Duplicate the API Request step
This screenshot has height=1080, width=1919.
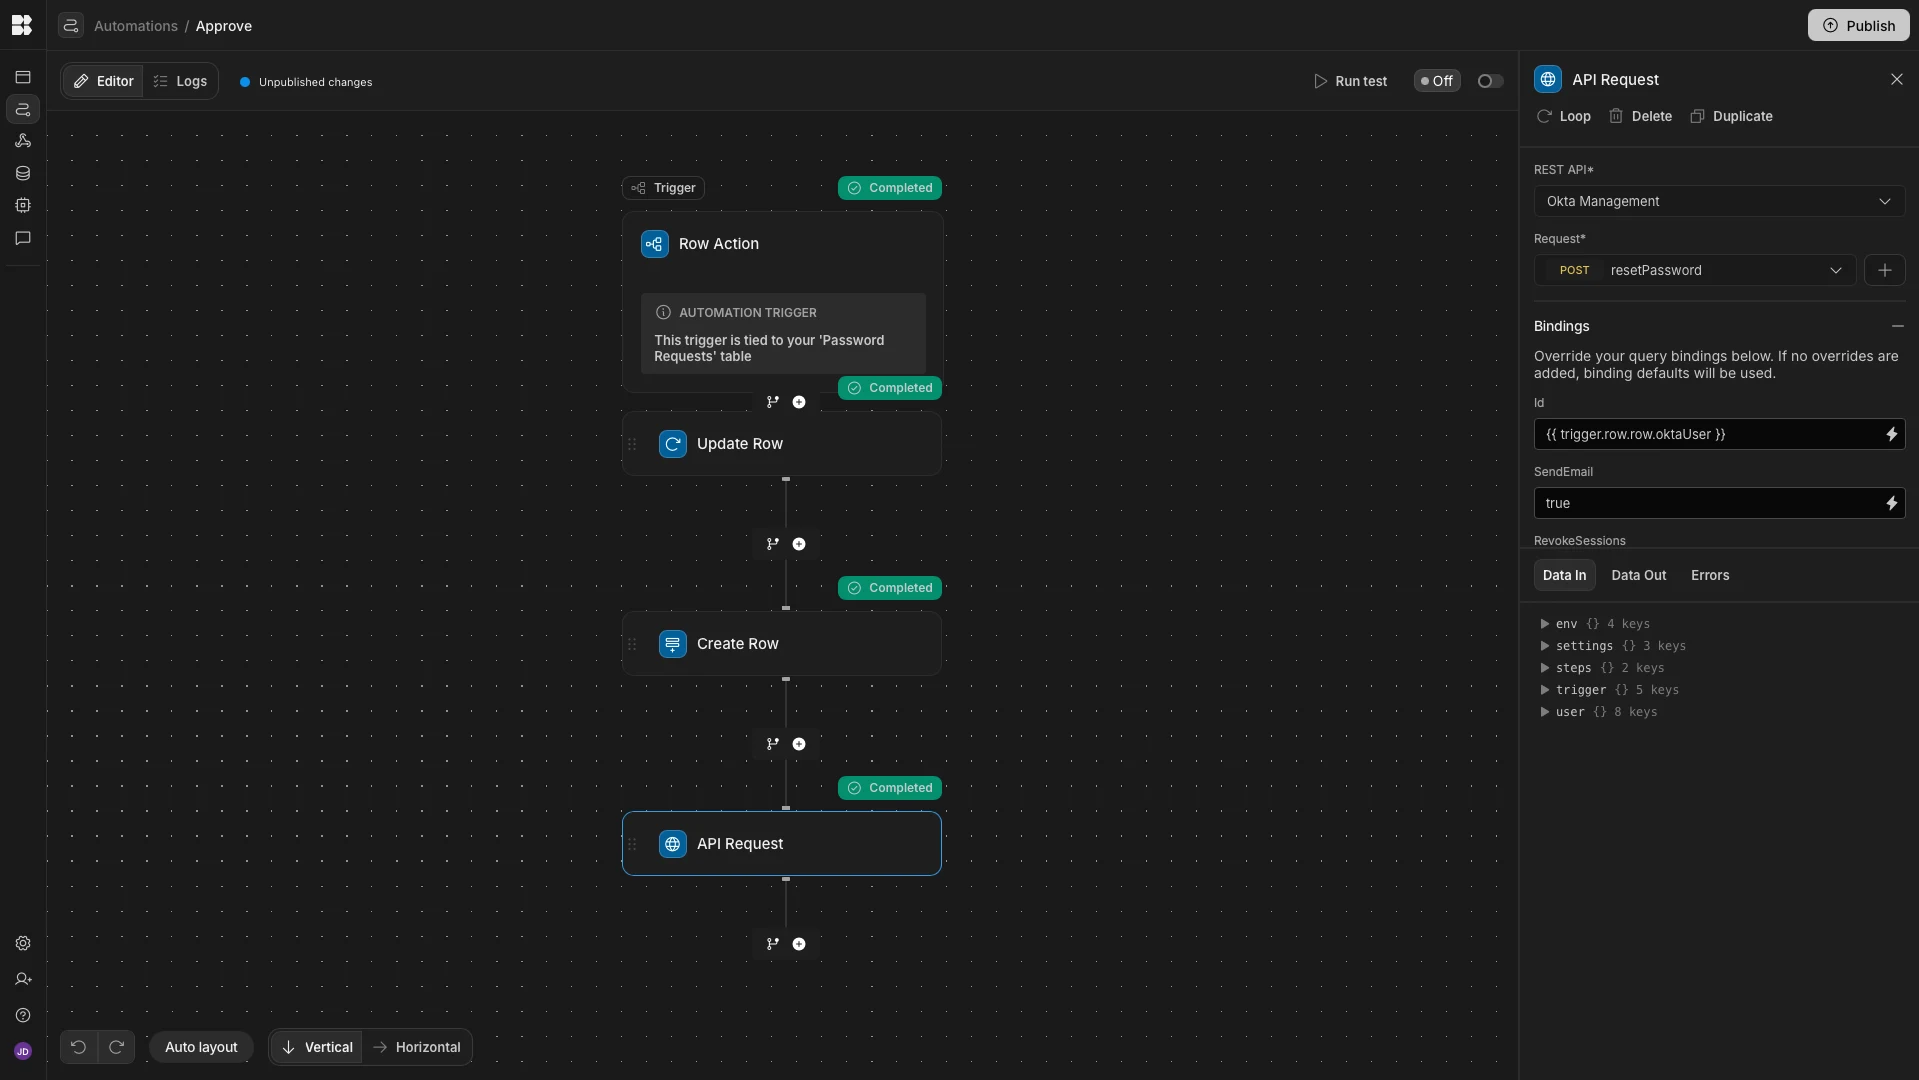1731,116
